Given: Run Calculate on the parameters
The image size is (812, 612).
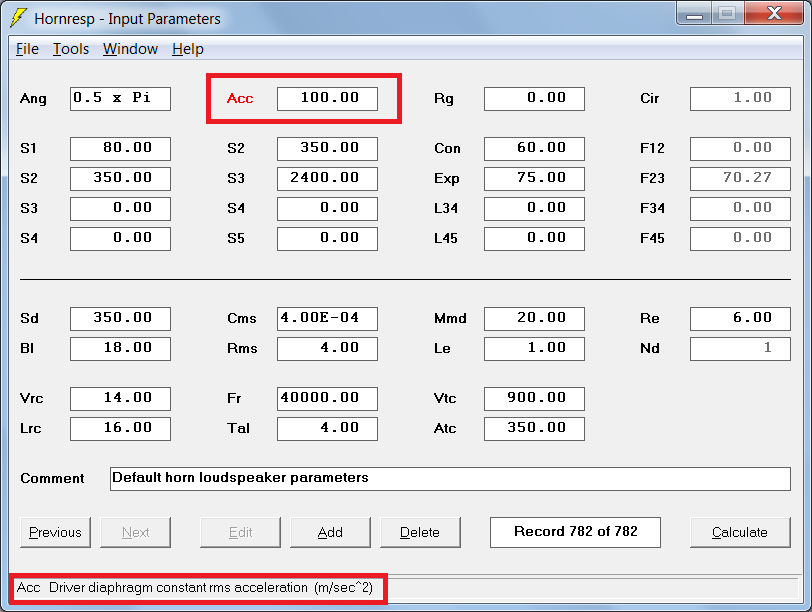Looking at the screenshot, I should 740,532.
